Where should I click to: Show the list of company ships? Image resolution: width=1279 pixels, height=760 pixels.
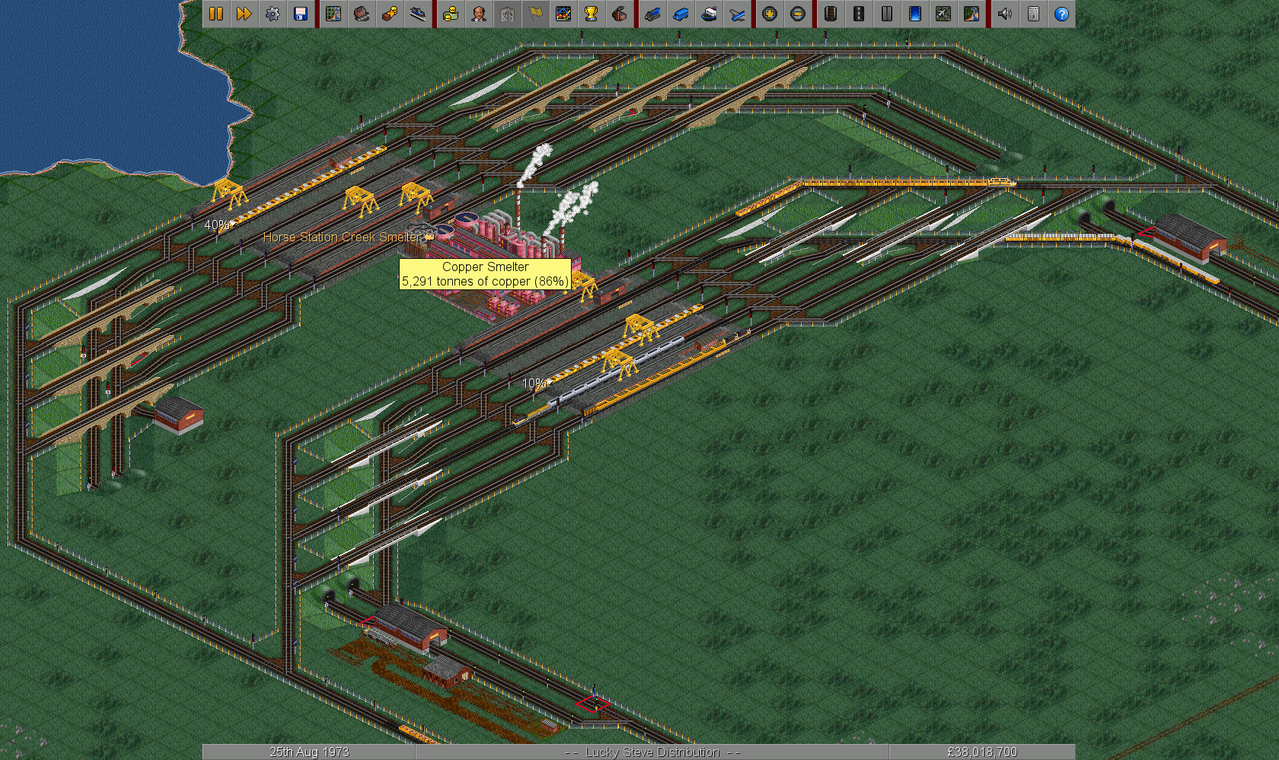pyautogui.click(x=709, y=14)
